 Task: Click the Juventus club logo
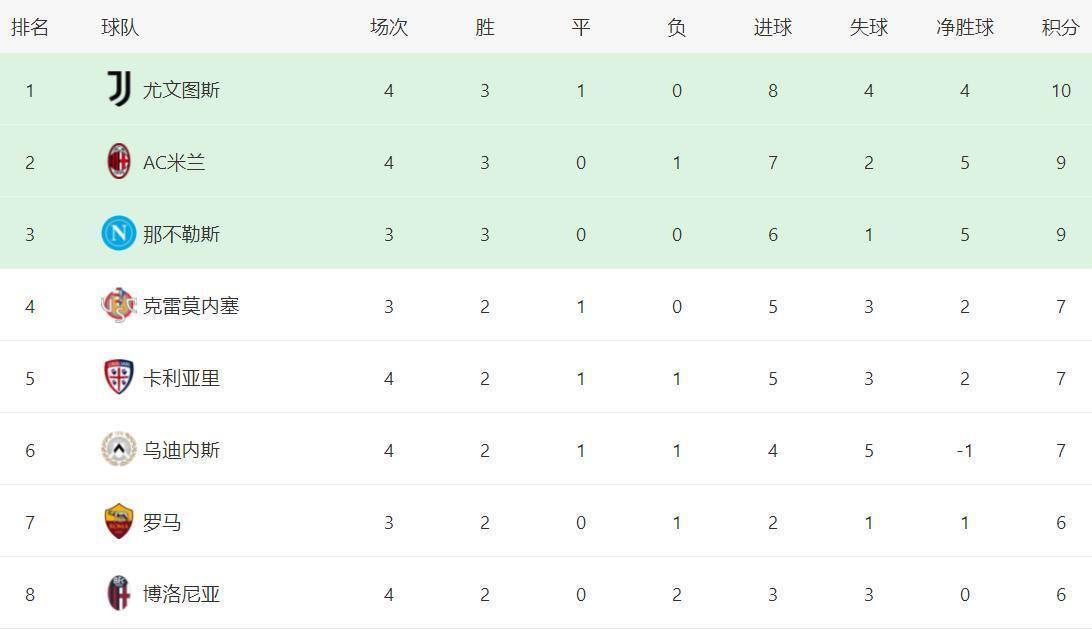(x=119, y=90)
